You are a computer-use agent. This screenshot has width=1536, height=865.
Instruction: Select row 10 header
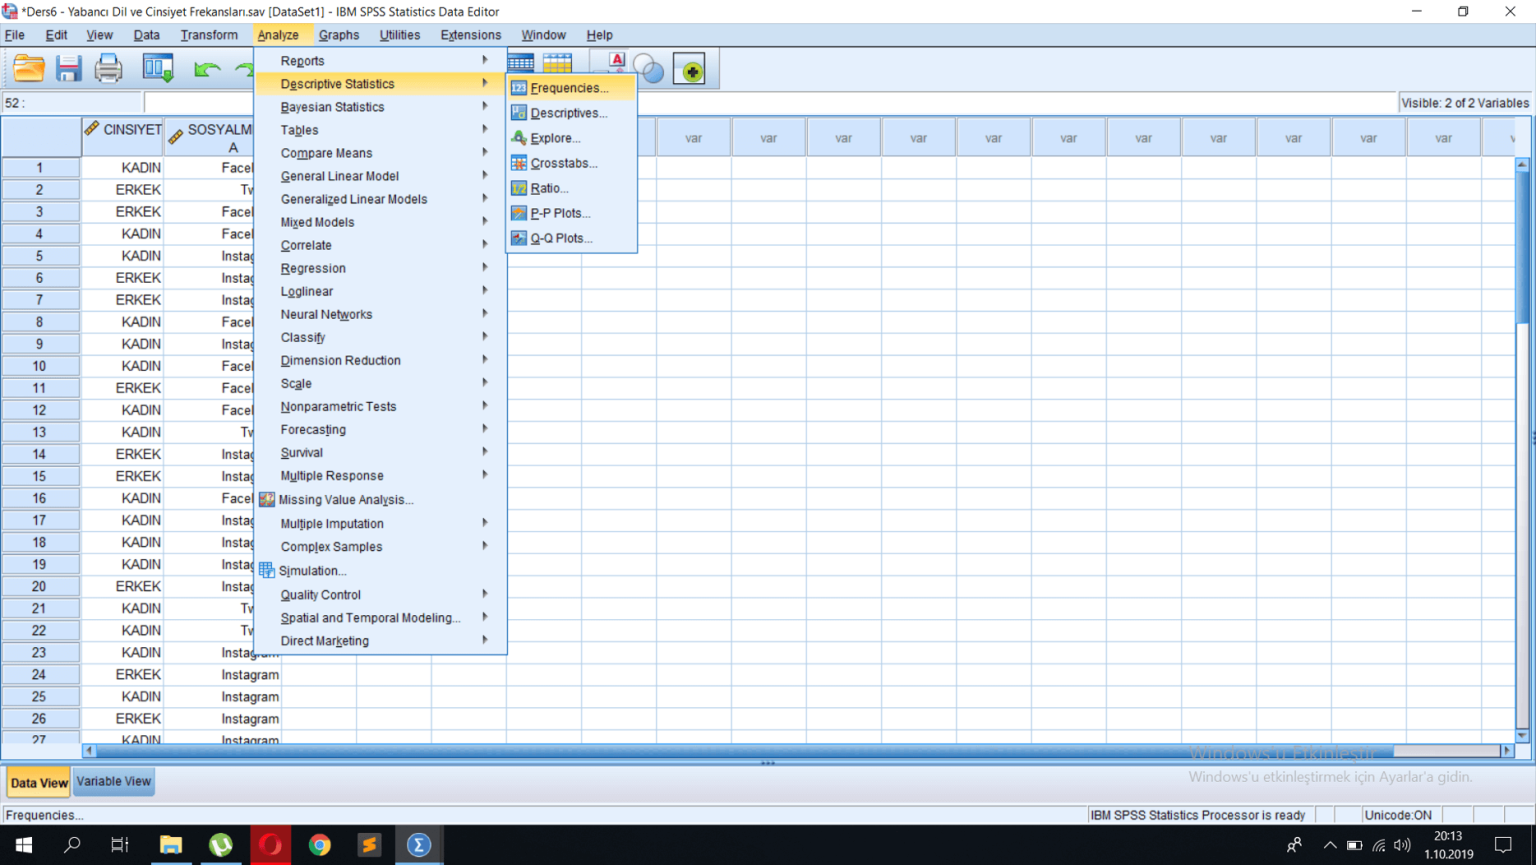pos(40,366)
